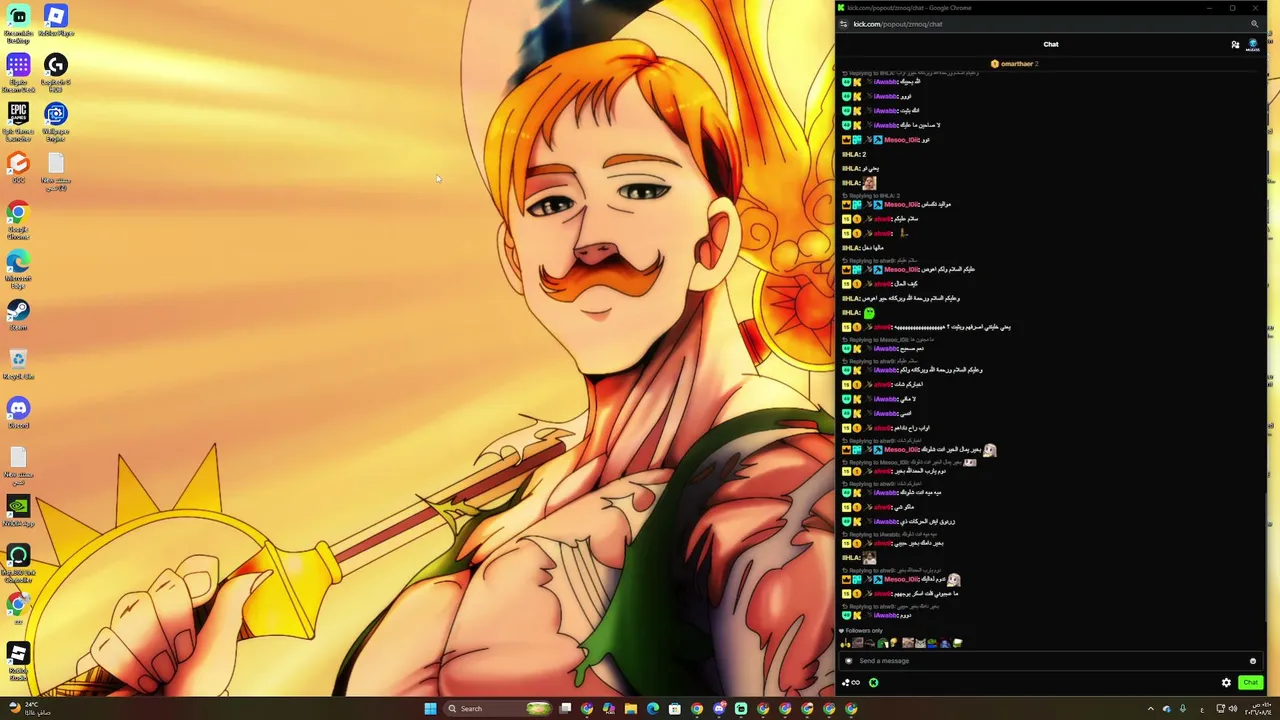Click the Chat heading text
The image size is (1280, 720).
tap(1051, 44)
